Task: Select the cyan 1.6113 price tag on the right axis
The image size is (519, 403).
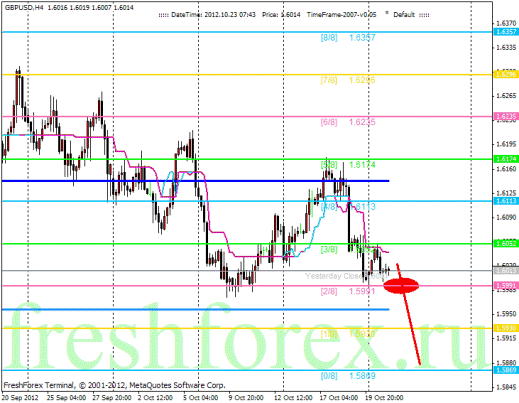Action: pos(506,201)
